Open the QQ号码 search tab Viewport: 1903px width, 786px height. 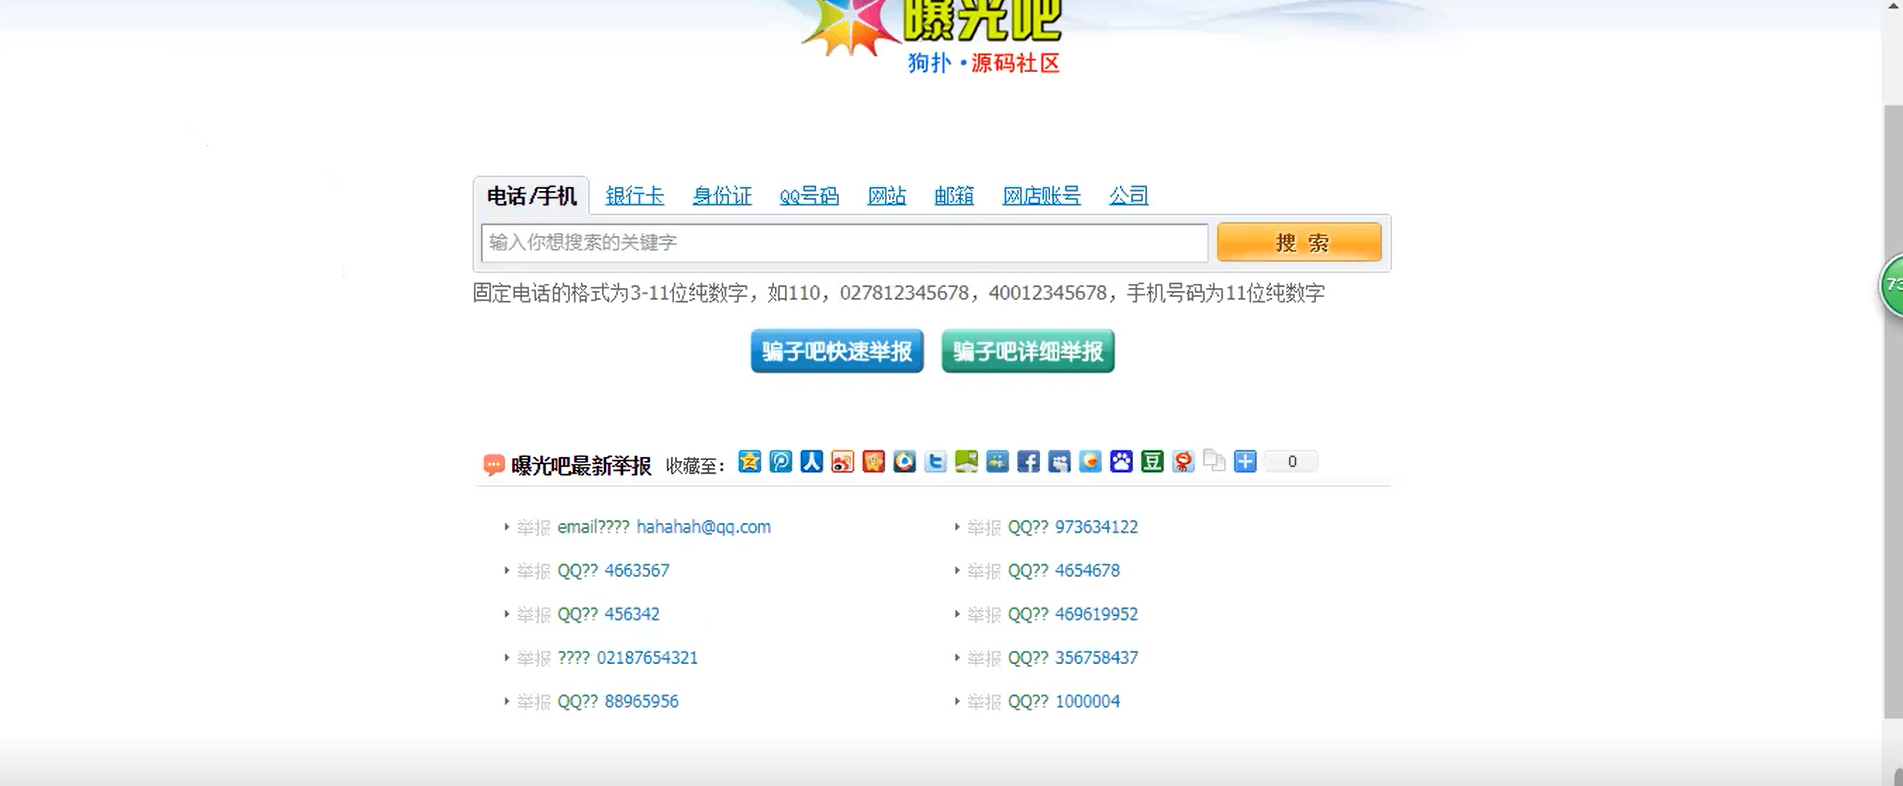[x=808, y=196]
